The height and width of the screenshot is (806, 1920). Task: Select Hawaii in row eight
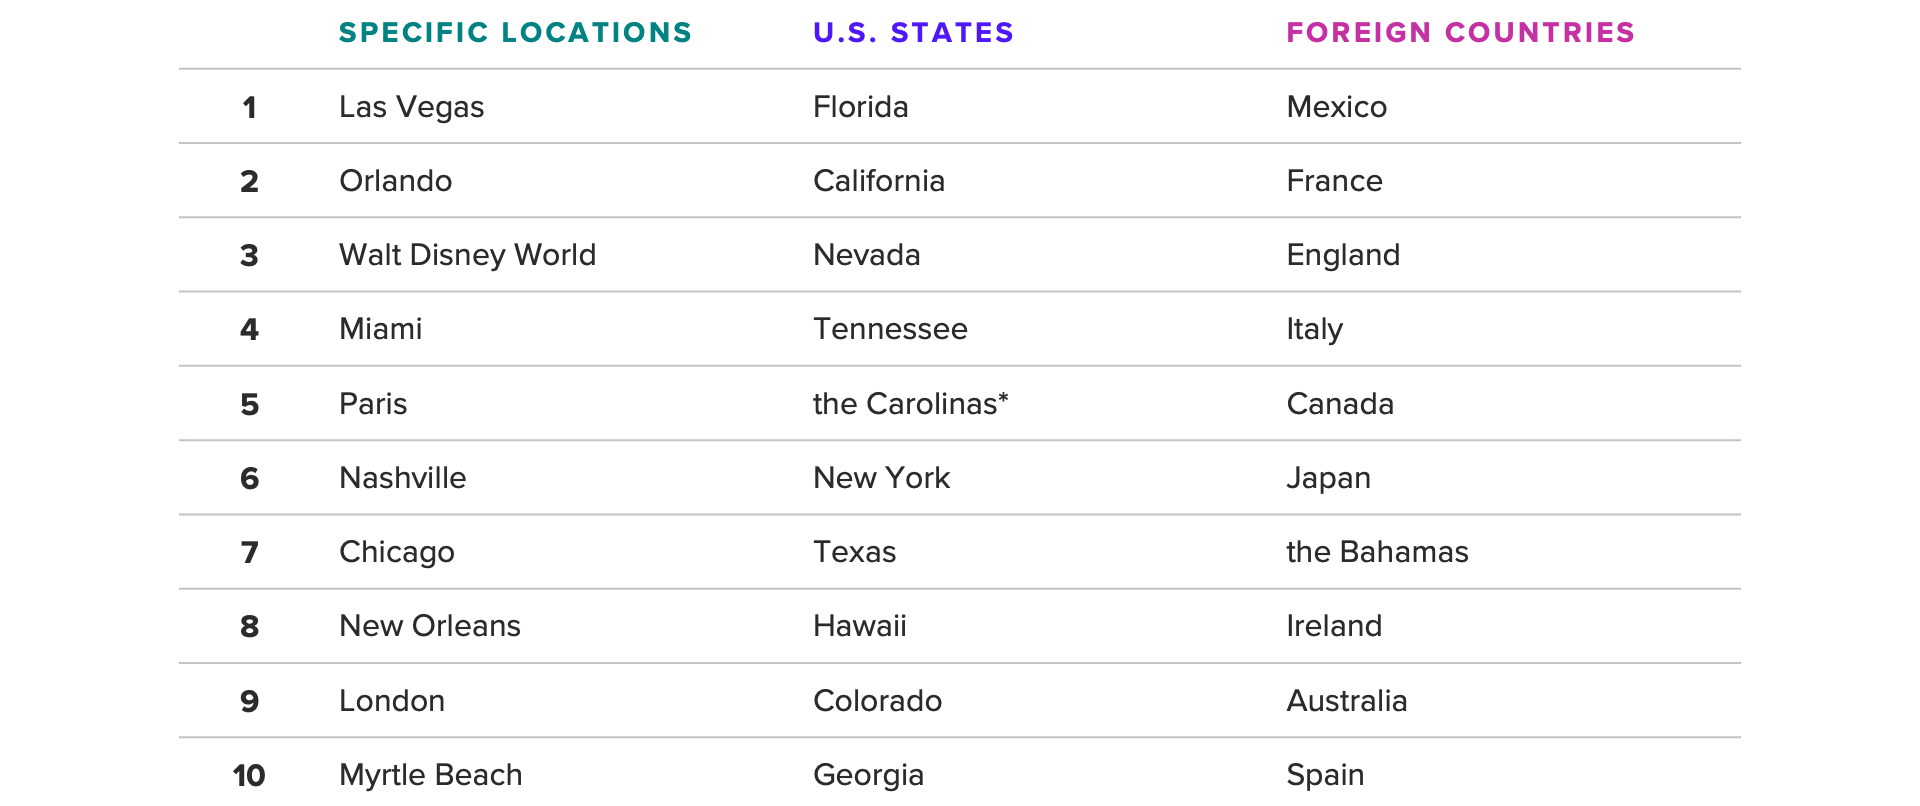(859, 626)
